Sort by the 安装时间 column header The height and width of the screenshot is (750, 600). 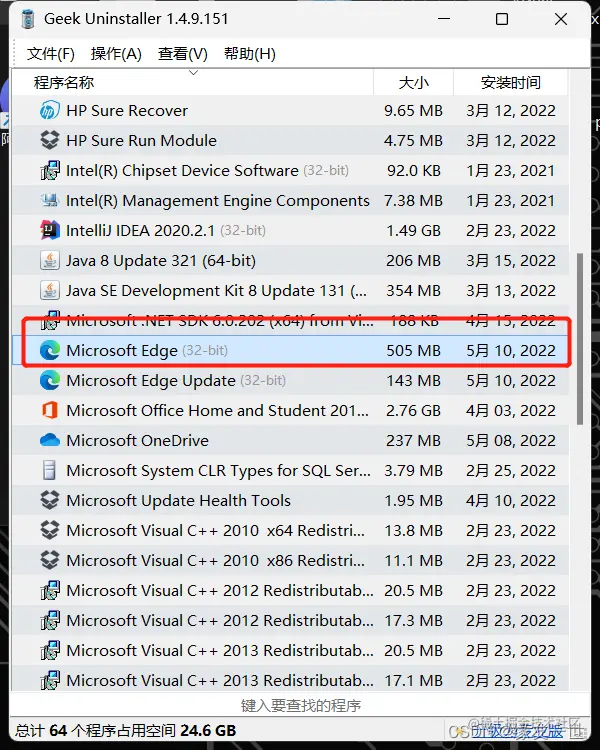click(511, 82)
